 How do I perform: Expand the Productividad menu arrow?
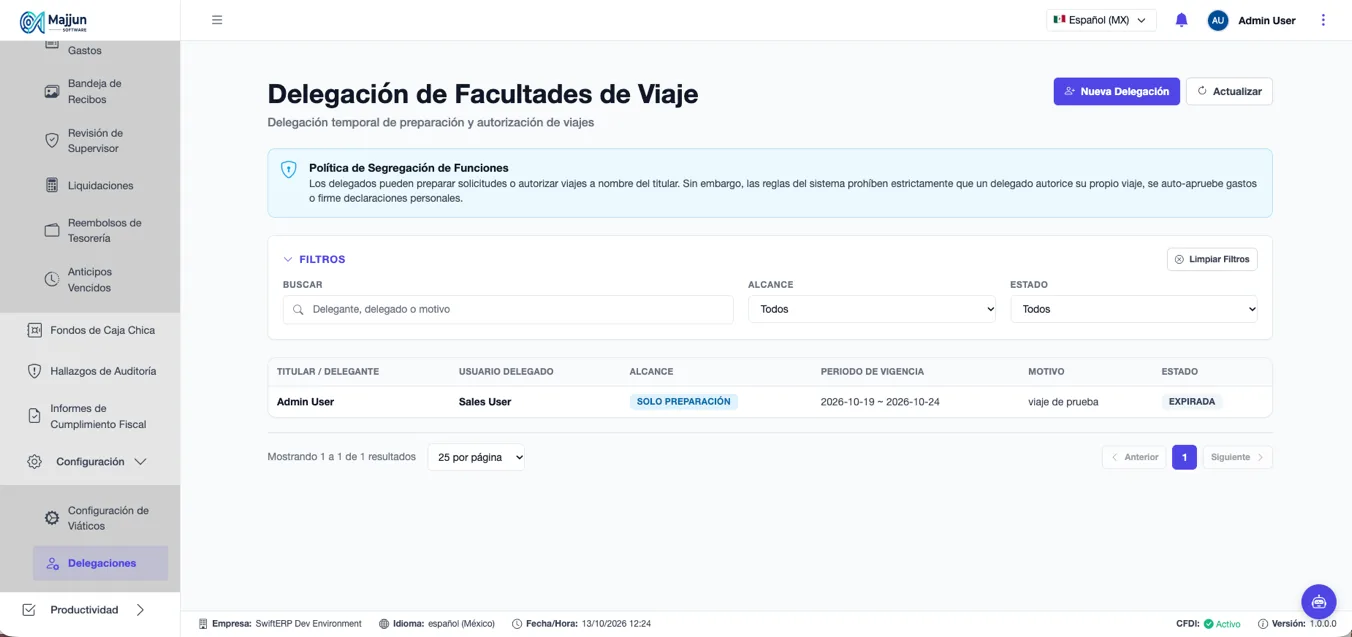pos(140,610)
